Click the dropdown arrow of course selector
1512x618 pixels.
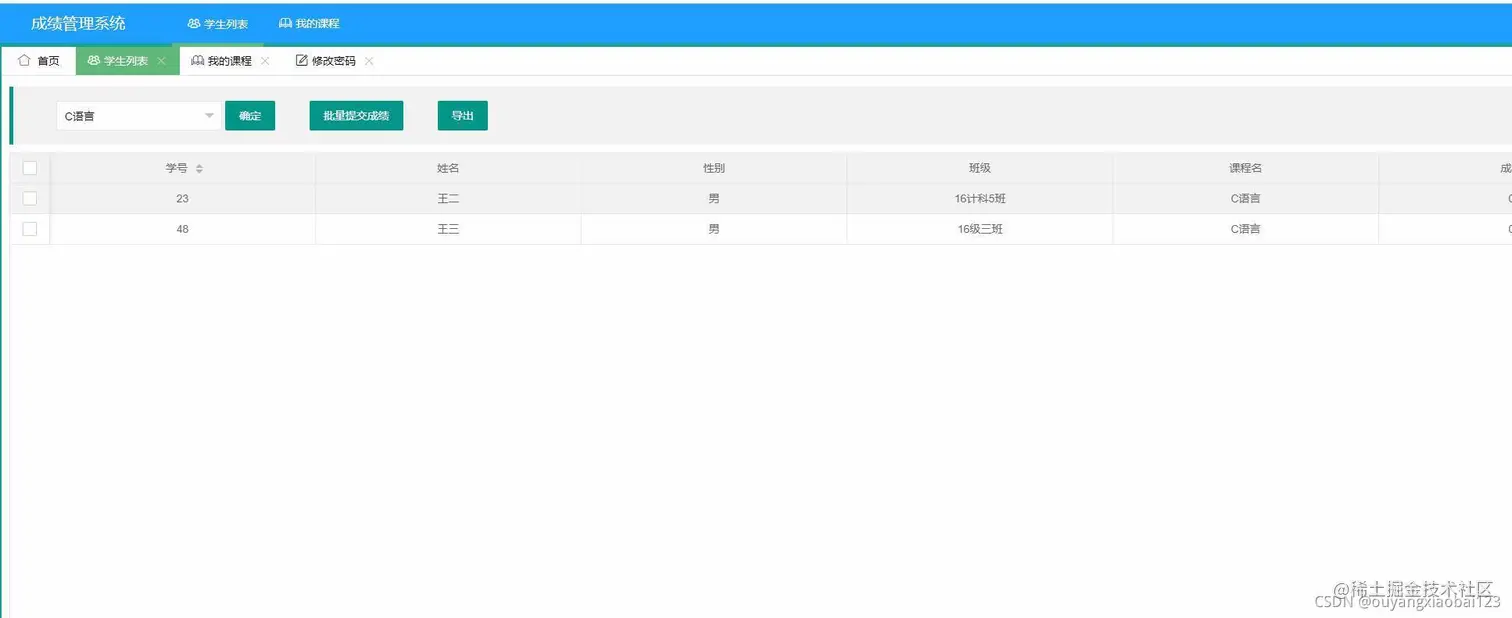click(x=209, y=116)
